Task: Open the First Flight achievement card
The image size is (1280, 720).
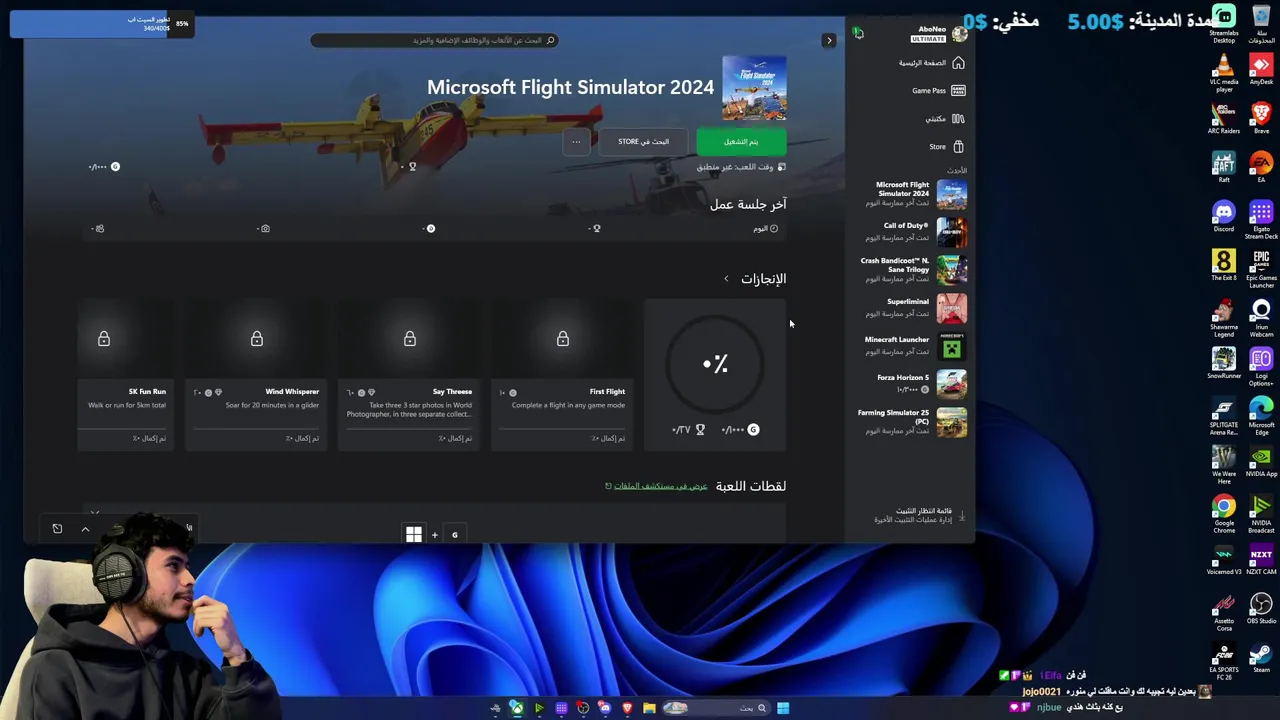Action: (x=563, y=375)
